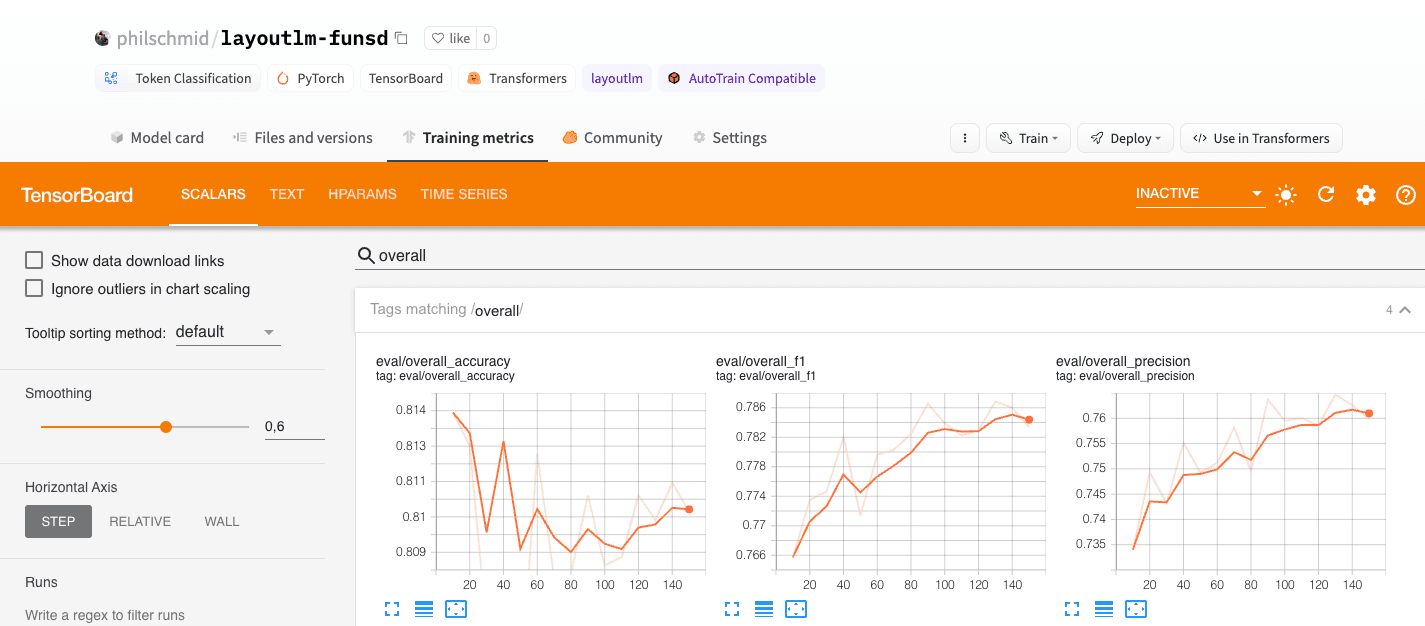Screen dimensions: 1425x626
Task: Select the Training metrics tab
Action: tap(468, 138)
